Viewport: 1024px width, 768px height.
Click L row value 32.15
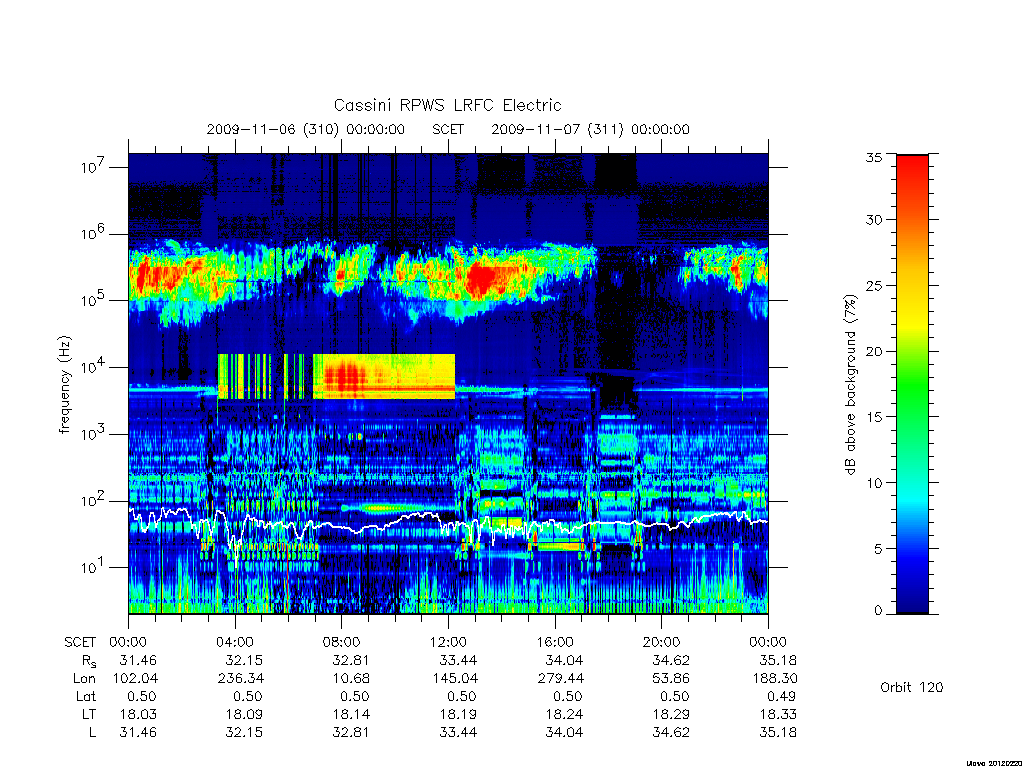(x=244, y=732)
